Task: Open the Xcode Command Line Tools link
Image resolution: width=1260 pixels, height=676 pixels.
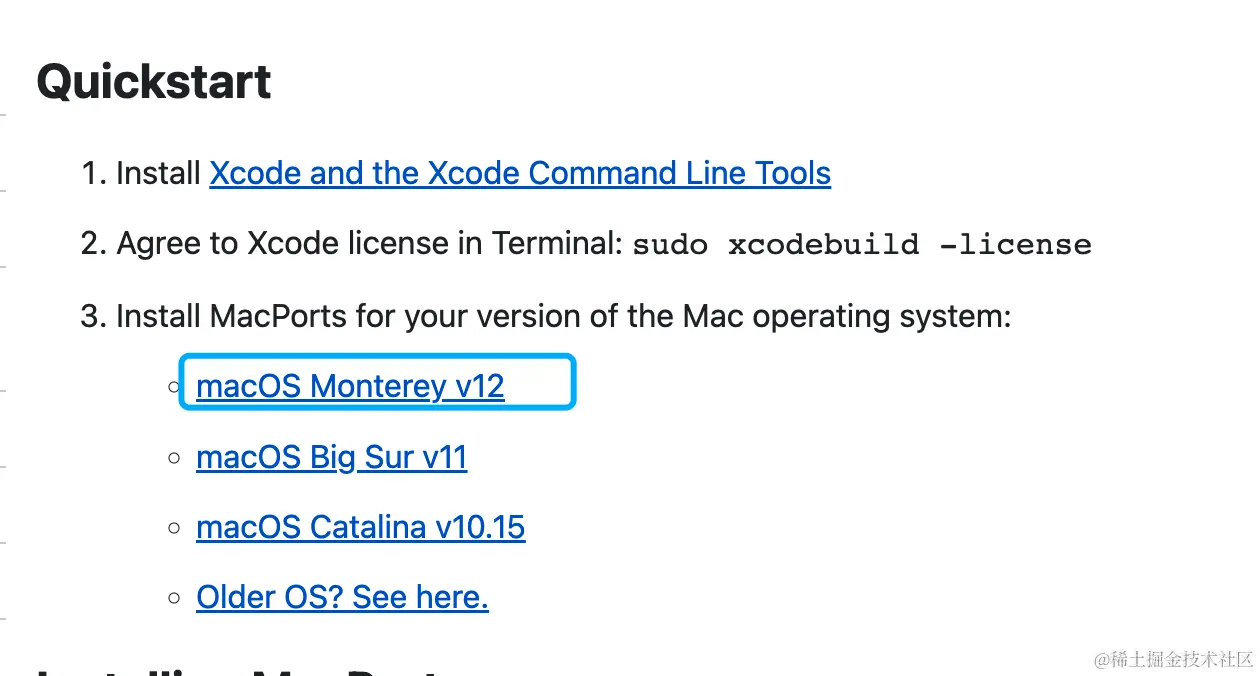Action: 520,173
